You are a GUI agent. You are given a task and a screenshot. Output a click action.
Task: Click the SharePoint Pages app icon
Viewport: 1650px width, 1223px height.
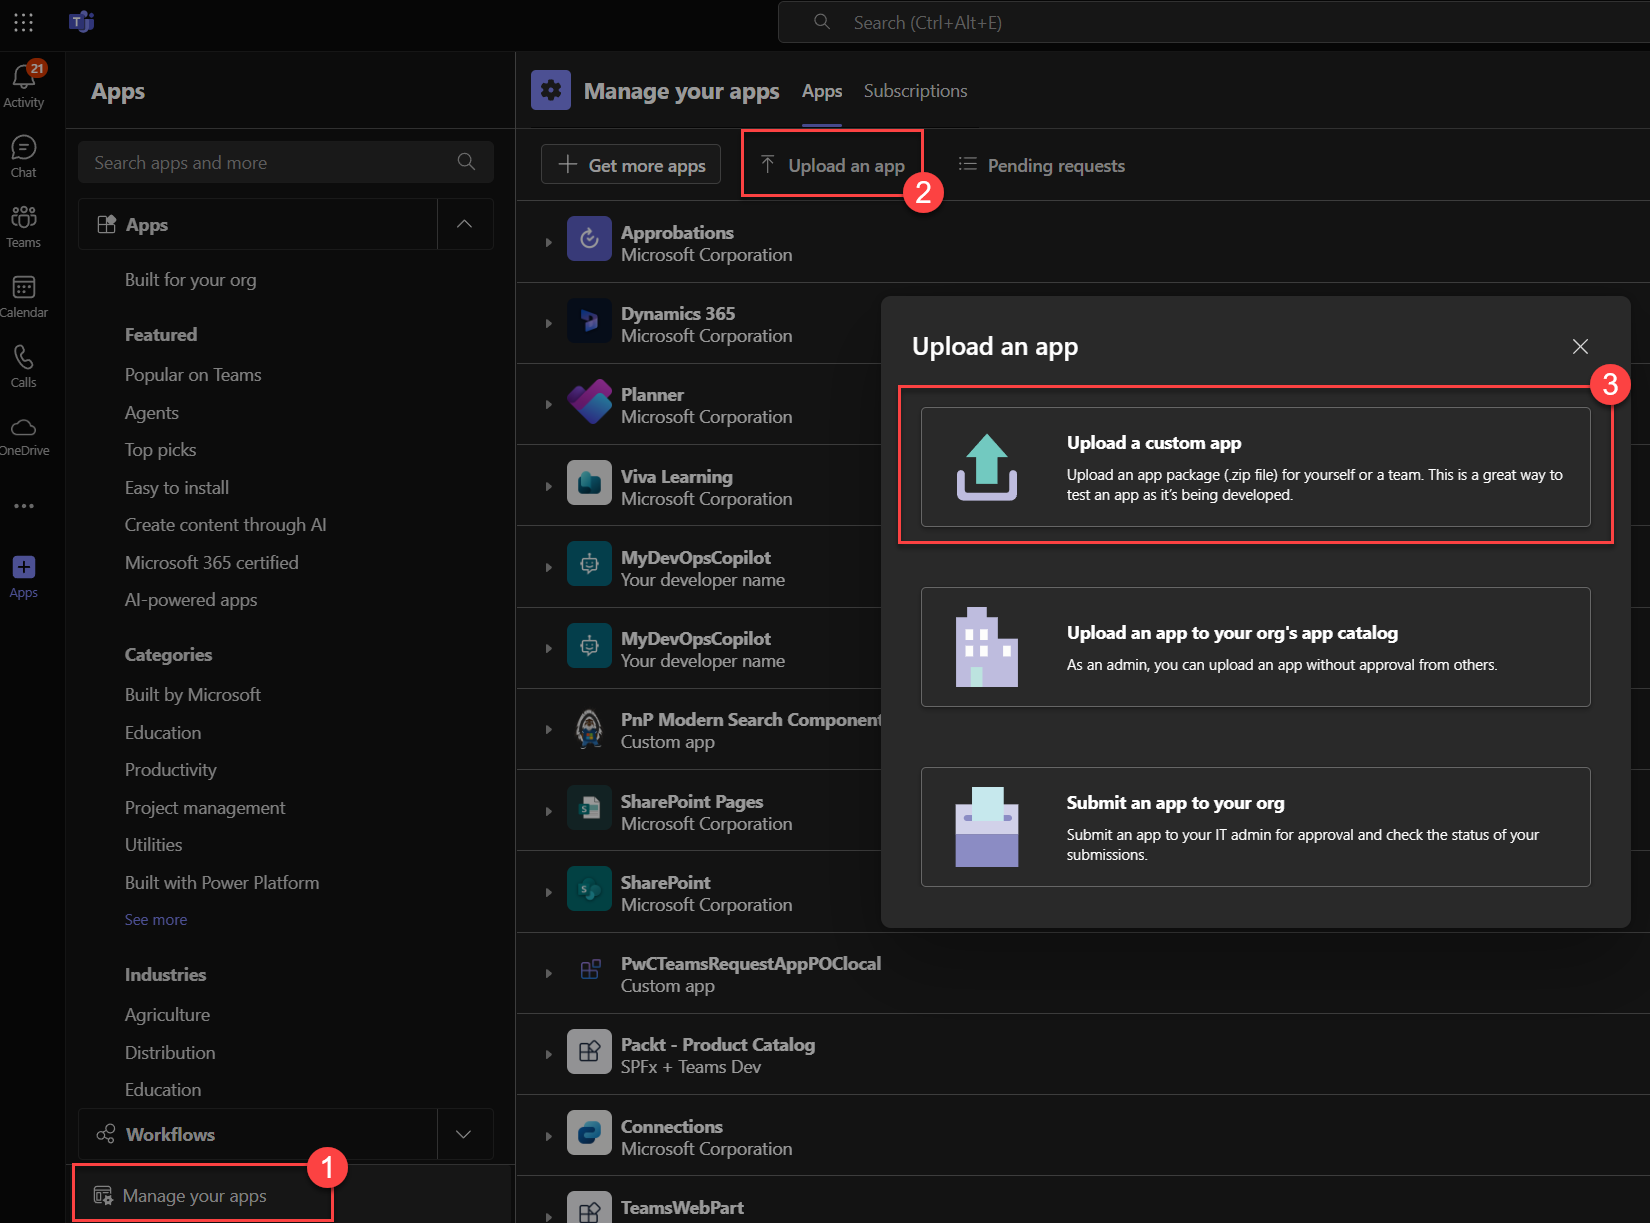(x=589, y=808)
